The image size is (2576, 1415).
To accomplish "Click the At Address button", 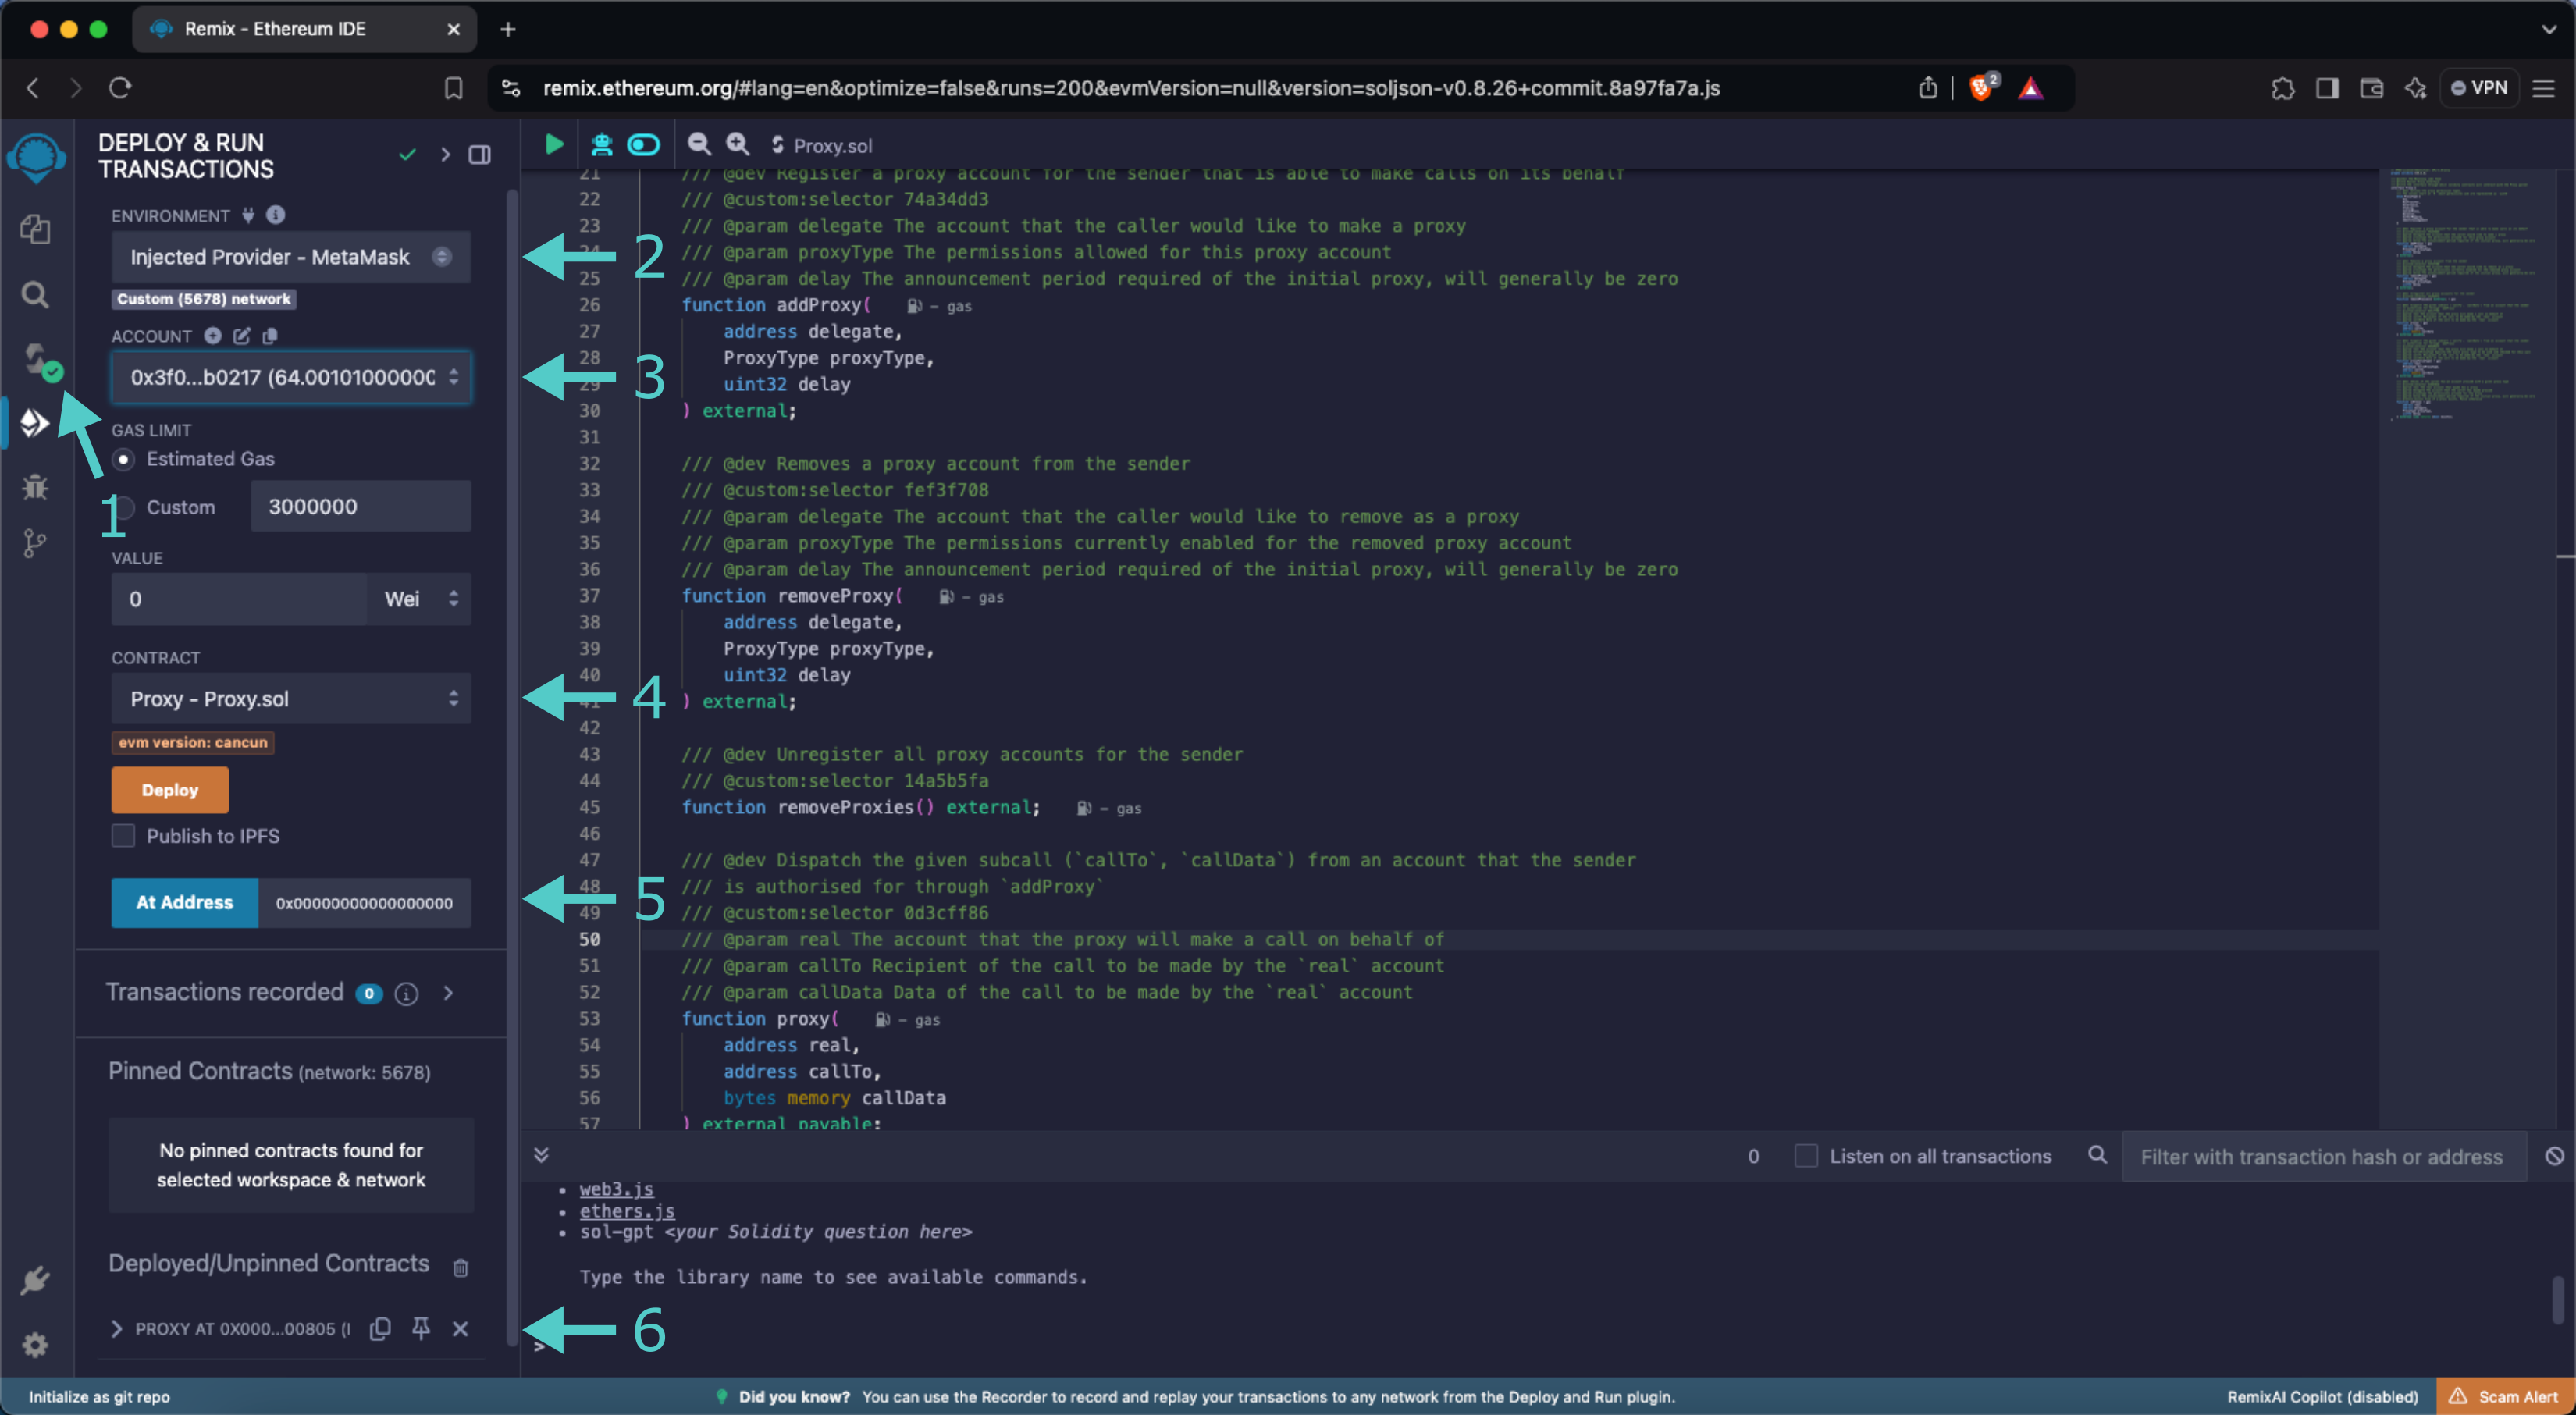I will (185, 903).
